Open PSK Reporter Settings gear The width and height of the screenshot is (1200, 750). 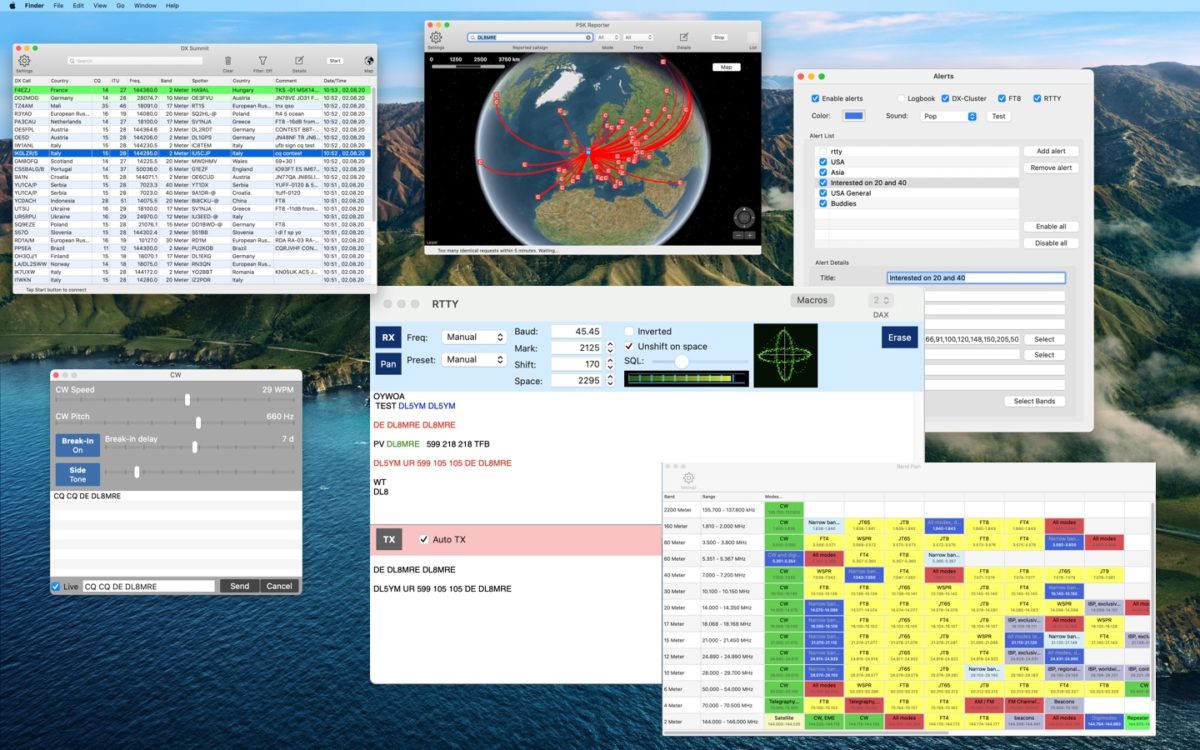coord(436,38)
